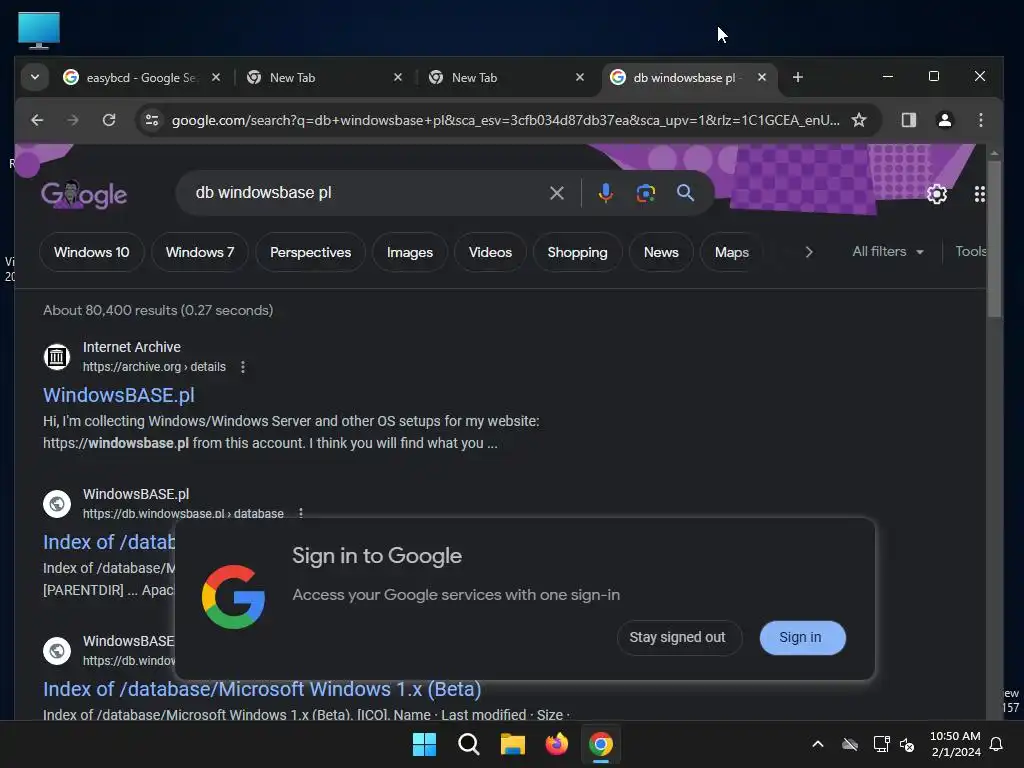Click the Google doodle logo
Viewport: 1024px width, 768px height.
[84, 194]
